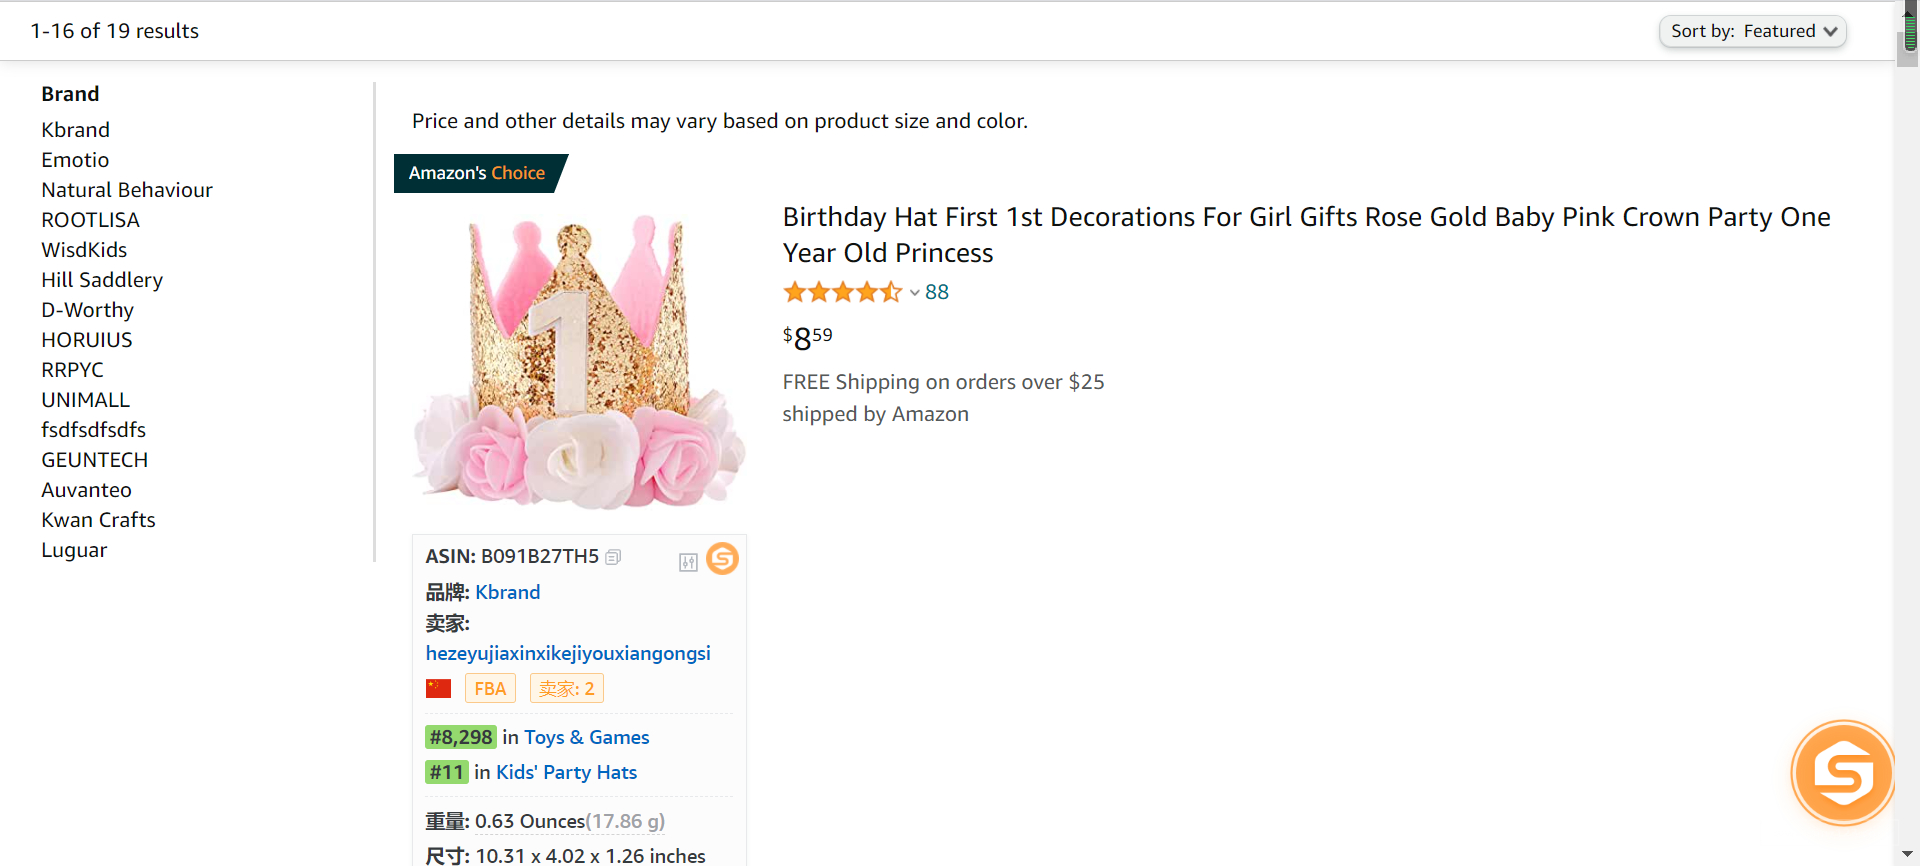Click the orange seller extension logo in panel
The width and height of the screenshot is (1920, 866).
(722, 558)
